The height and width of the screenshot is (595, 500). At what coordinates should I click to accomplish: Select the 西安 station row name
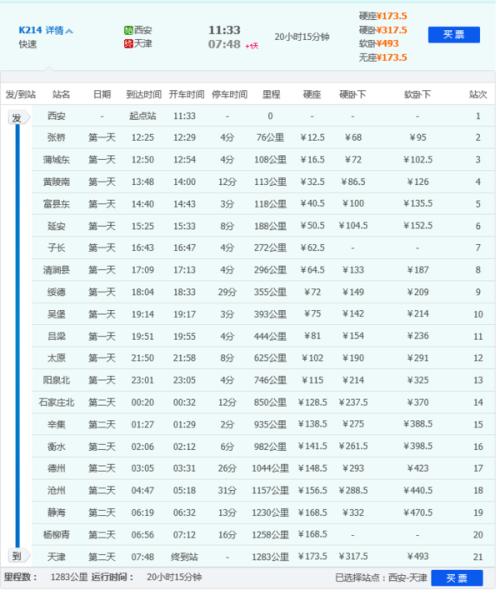[57, 116]
